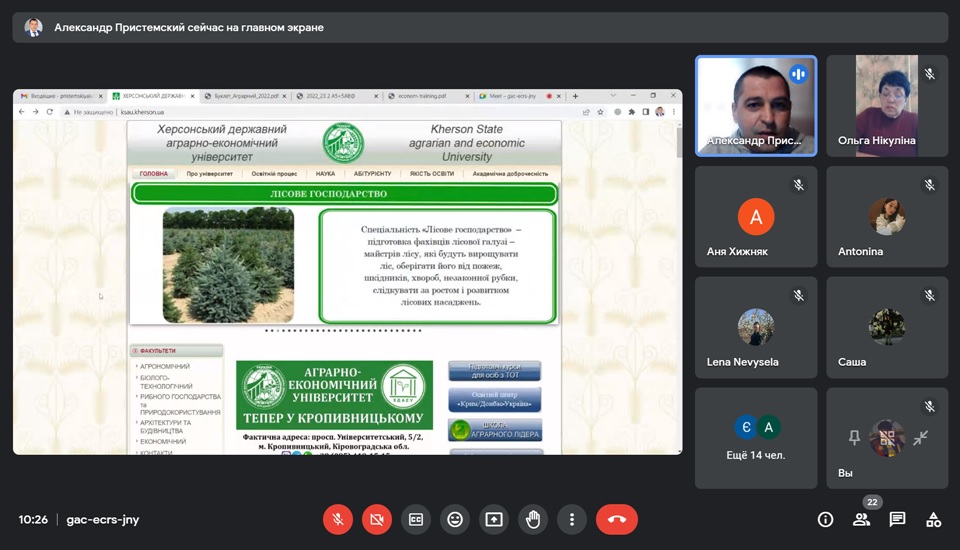Viewport: 960px width, 550px height.
Task: Expand the 'АГРОНОМІЧНИЙ' faculty item
Action: [x=165, y=366]
